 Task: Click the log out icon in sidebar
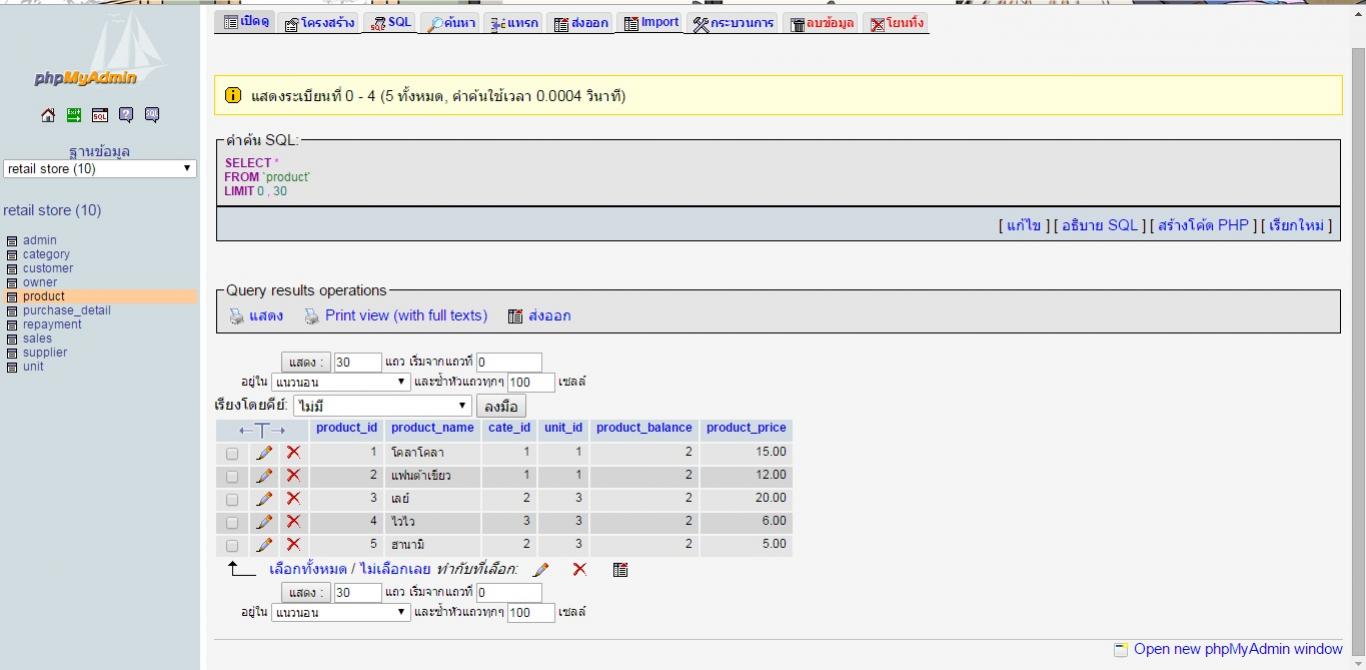(x=74, y=114)
